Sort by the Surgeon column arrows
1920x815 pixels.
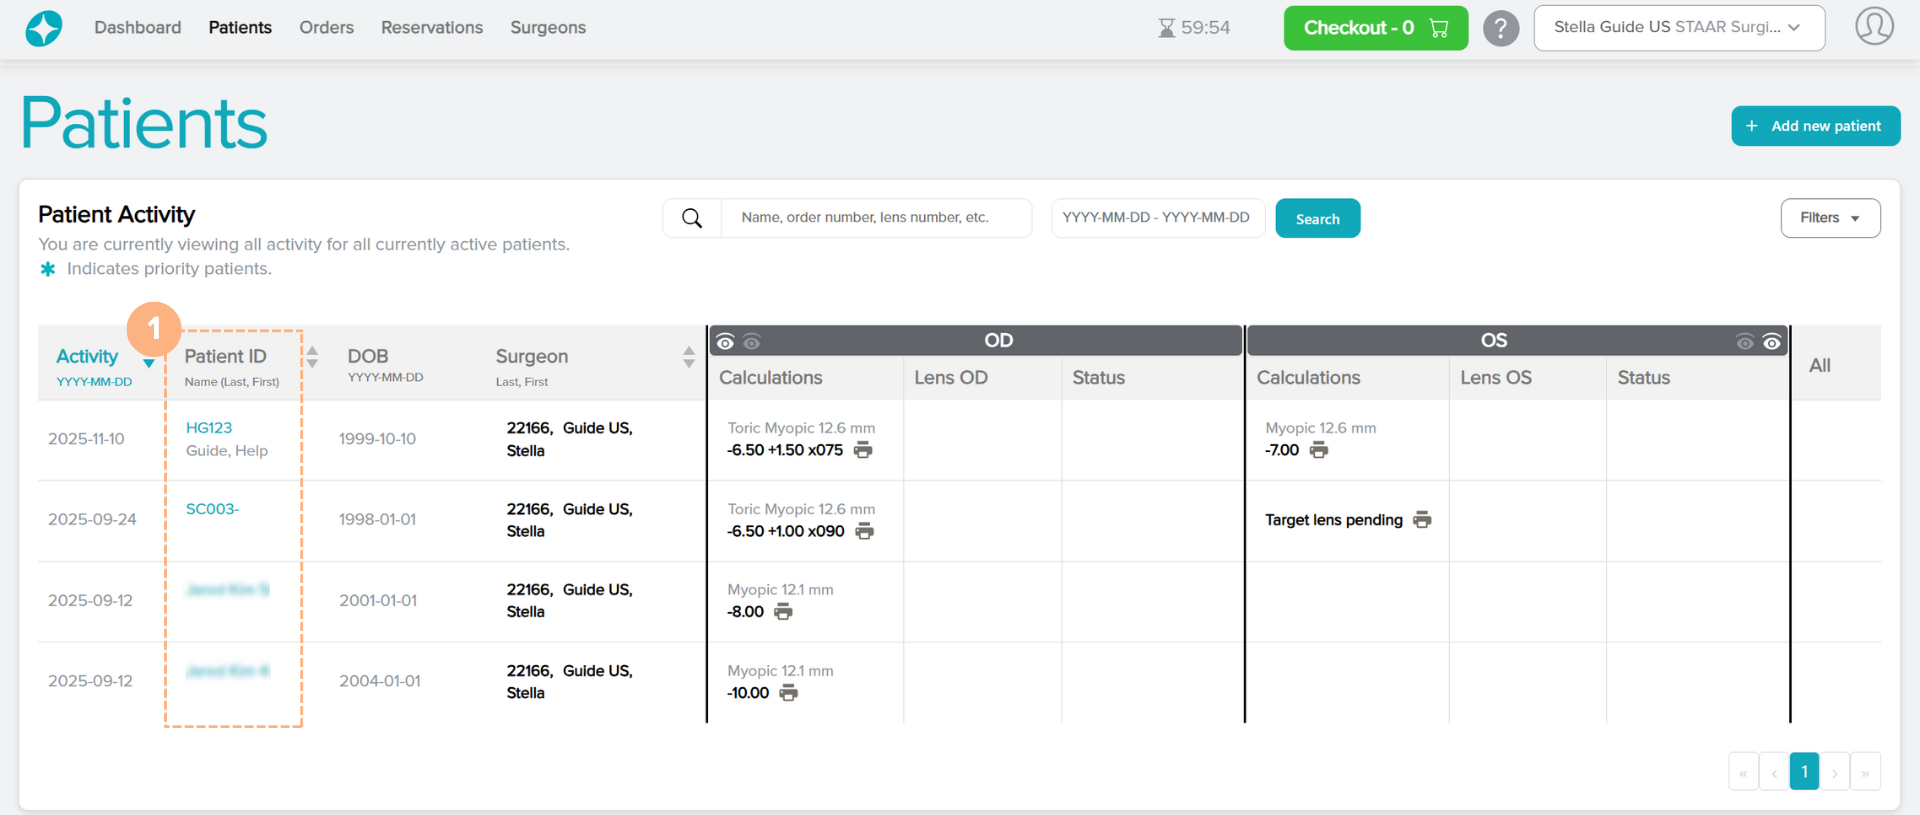click(x=688, y=357)
